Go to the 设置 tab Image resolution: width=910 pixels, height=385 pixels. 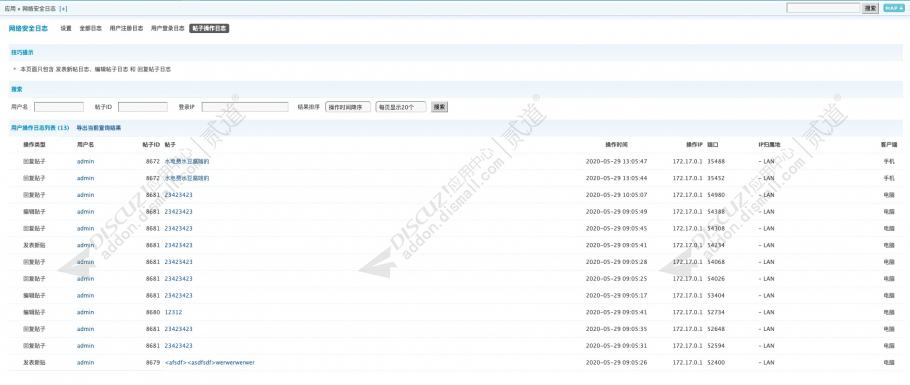[x=66, y=28]
